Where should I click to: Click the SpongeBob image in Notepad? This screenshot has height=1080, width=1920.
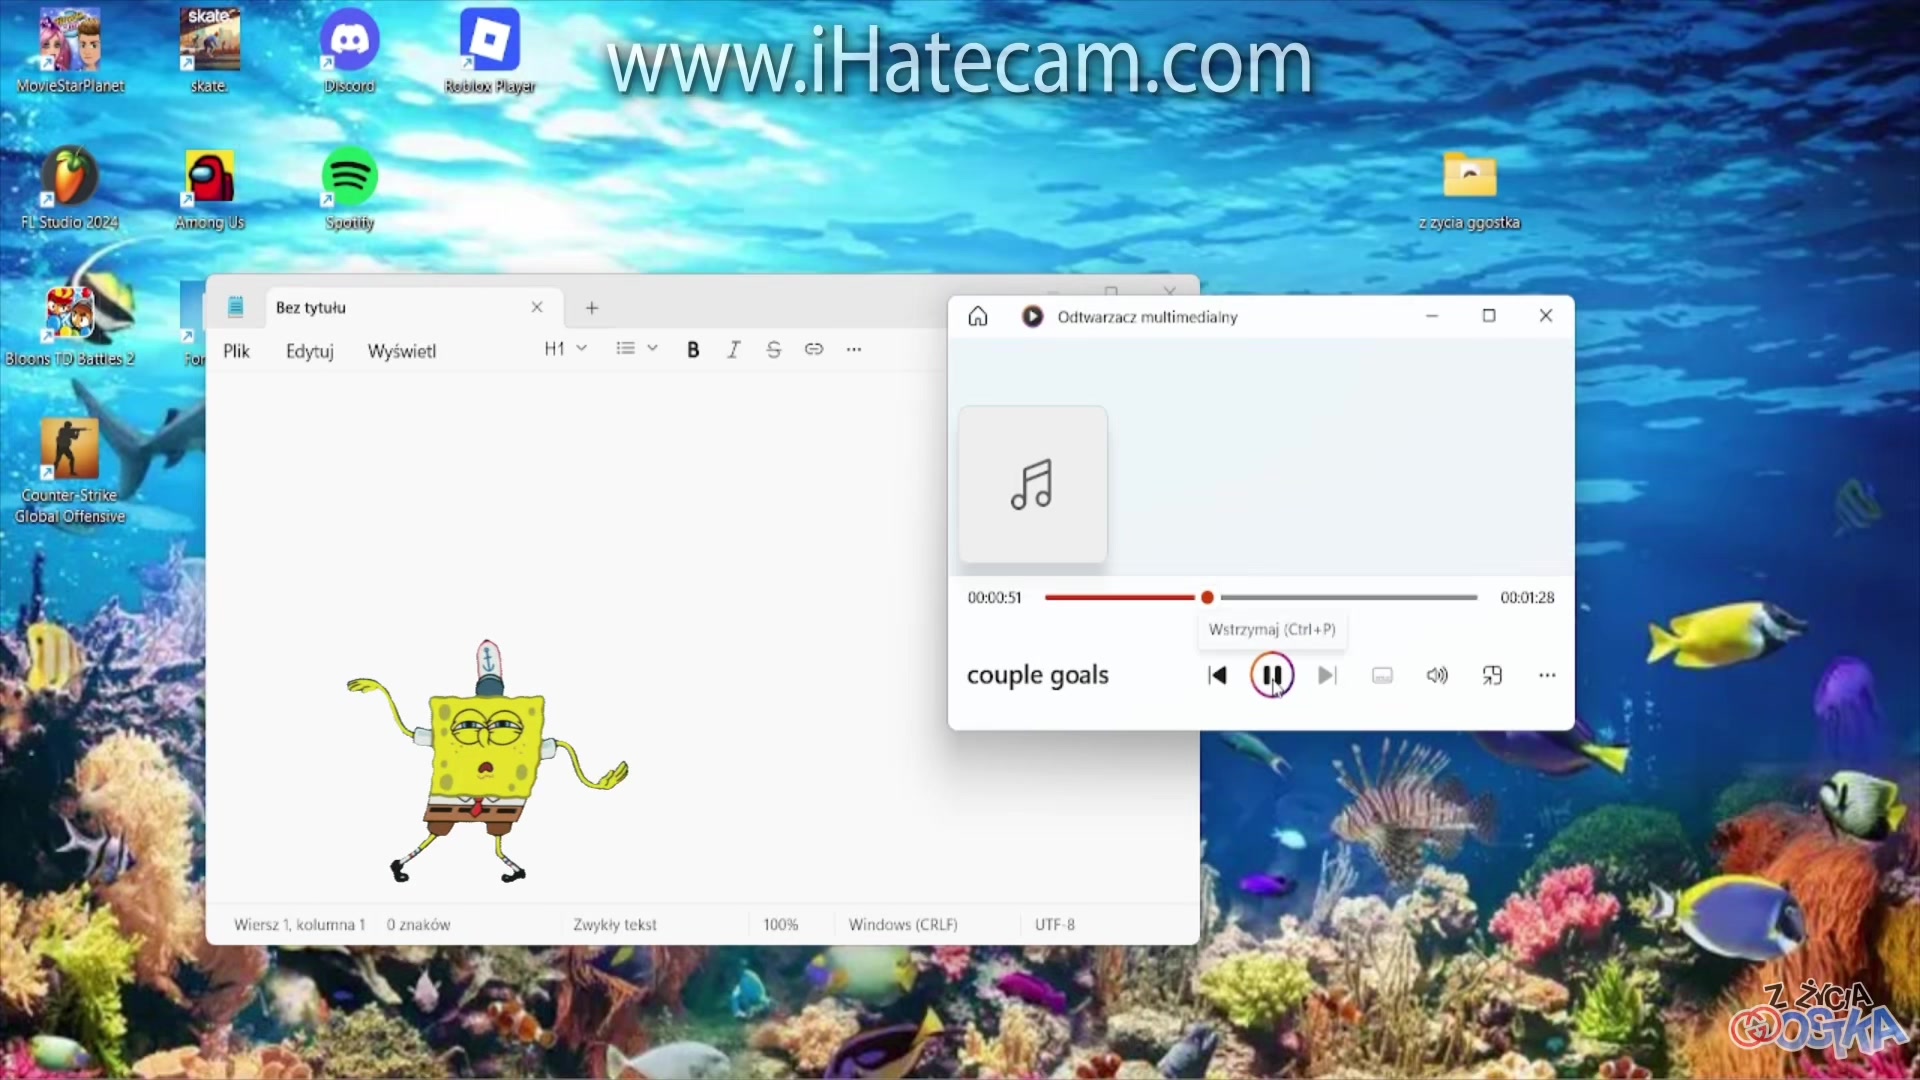coord(488,762)
